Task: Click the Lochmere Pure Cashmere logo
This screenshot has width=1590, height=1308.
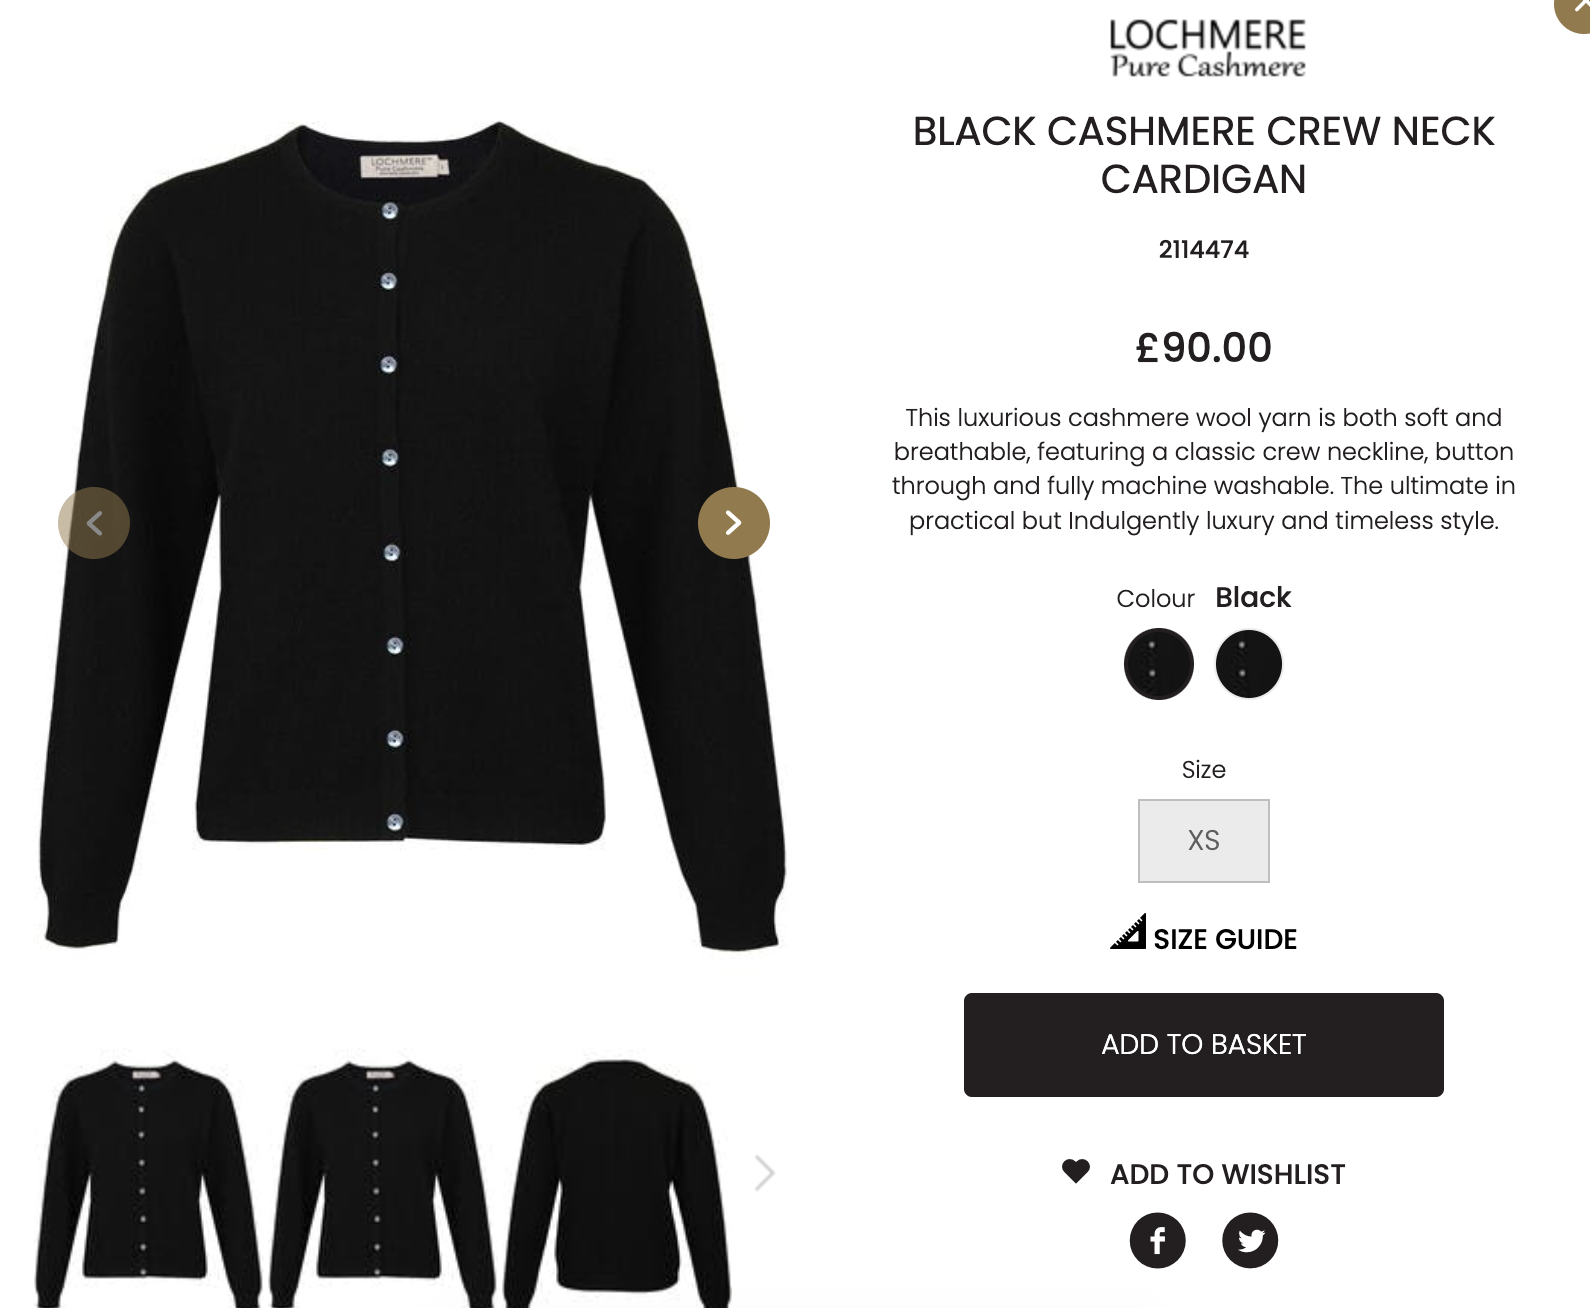Action: tap(1207, 49)
